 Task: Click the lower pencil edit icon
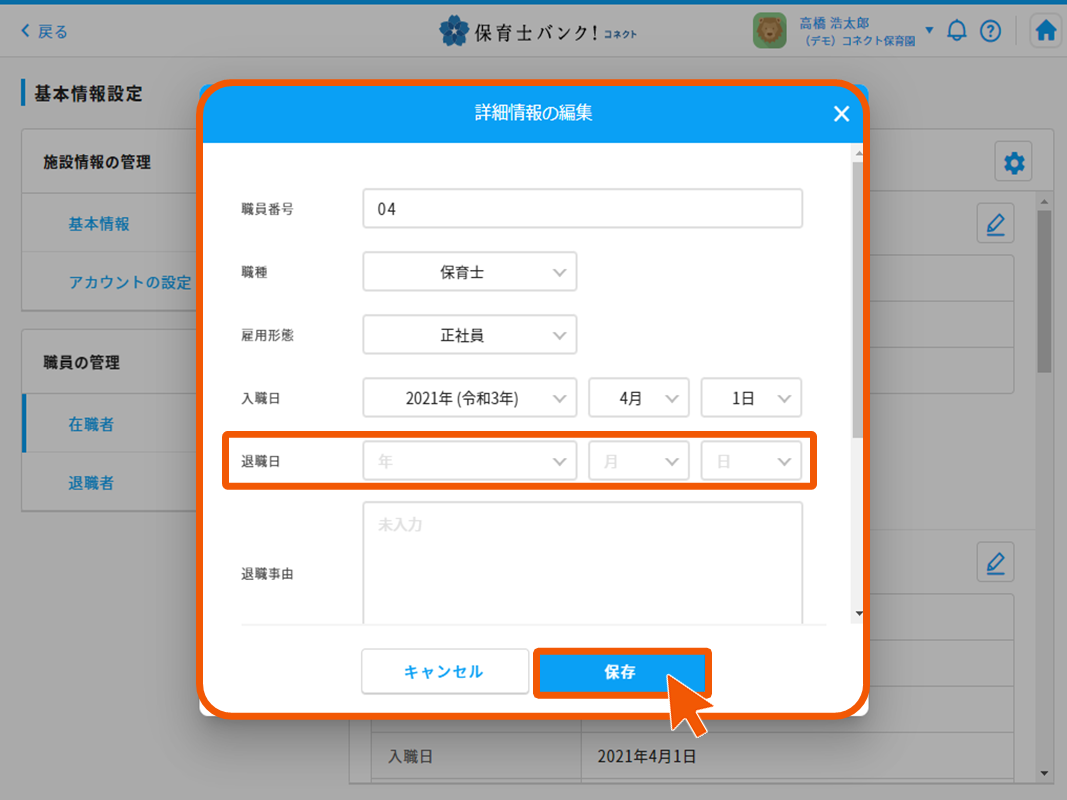[x=995, y=563]
